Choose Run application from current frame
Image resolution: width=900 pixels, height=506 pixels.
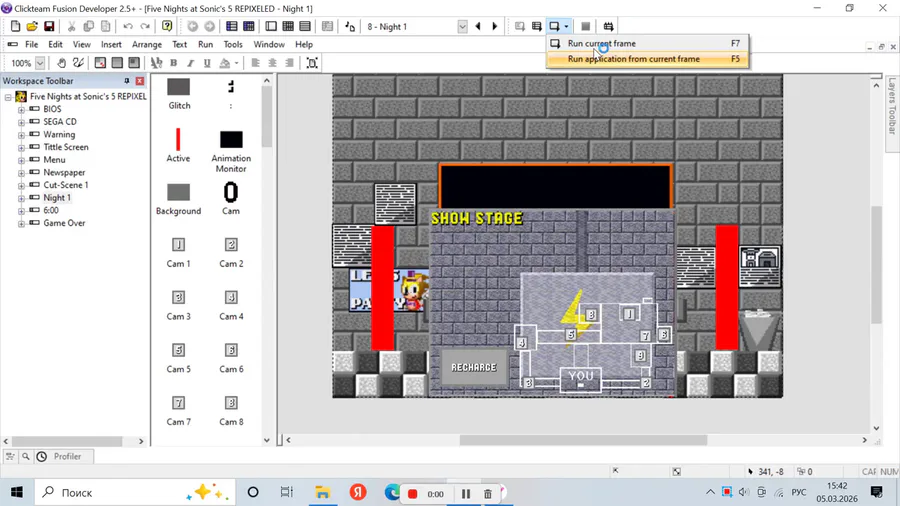[x=647, y=59]
